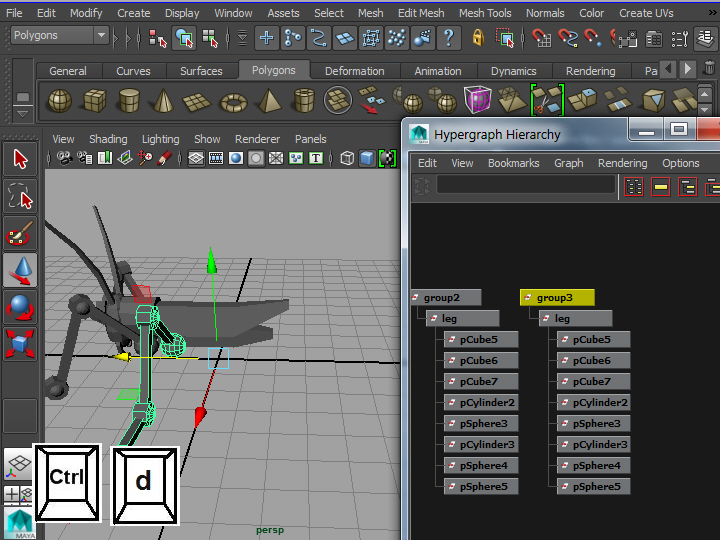The image size is (720, 540).
Task: Create a polygon pyramid from shelf
Action: (x=270, y=101)
